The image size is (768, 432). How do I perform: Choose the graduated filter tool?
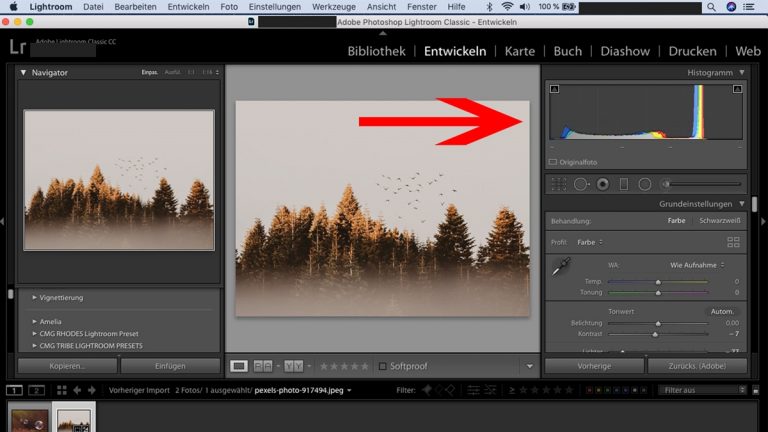tap(624, 184)
